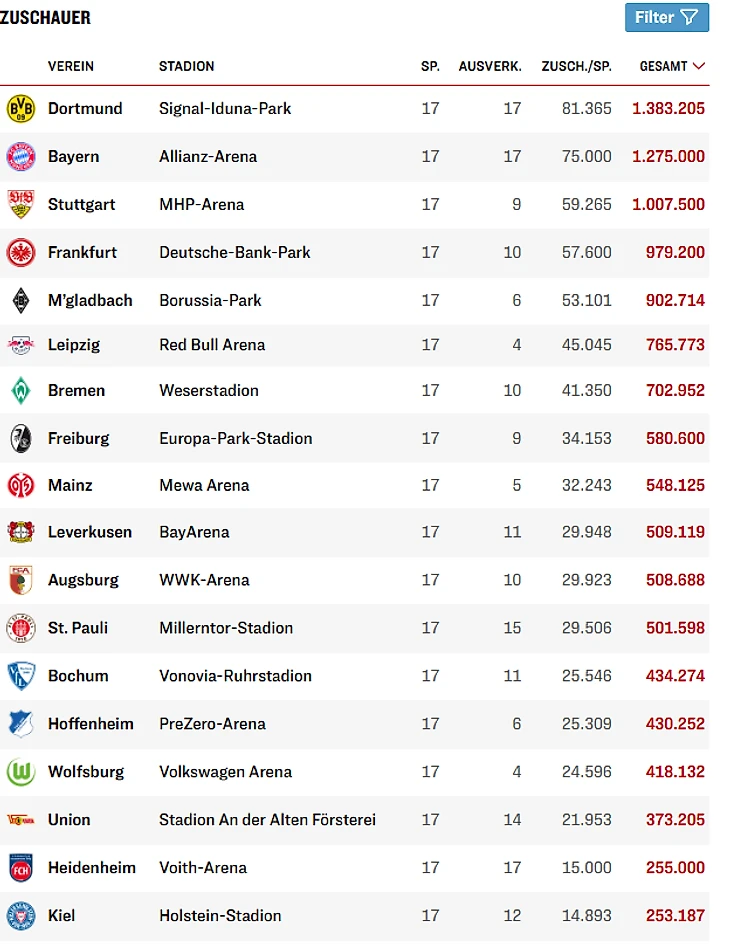The width and height of the screenshot is (730, 949).
Task: Click the Borussia Dortmund club crest
Action: coord(21,109)
